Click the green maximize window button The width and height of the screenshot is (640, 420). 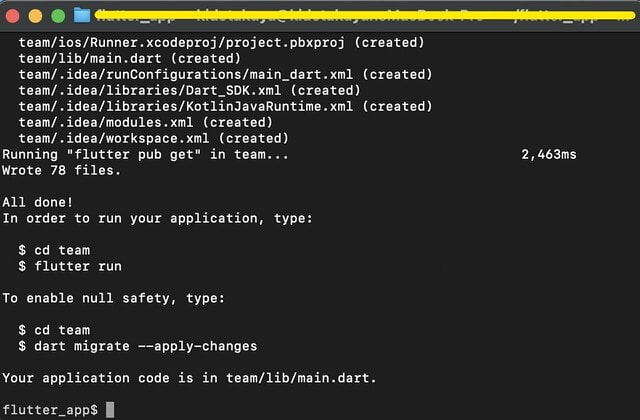[58, 16]
